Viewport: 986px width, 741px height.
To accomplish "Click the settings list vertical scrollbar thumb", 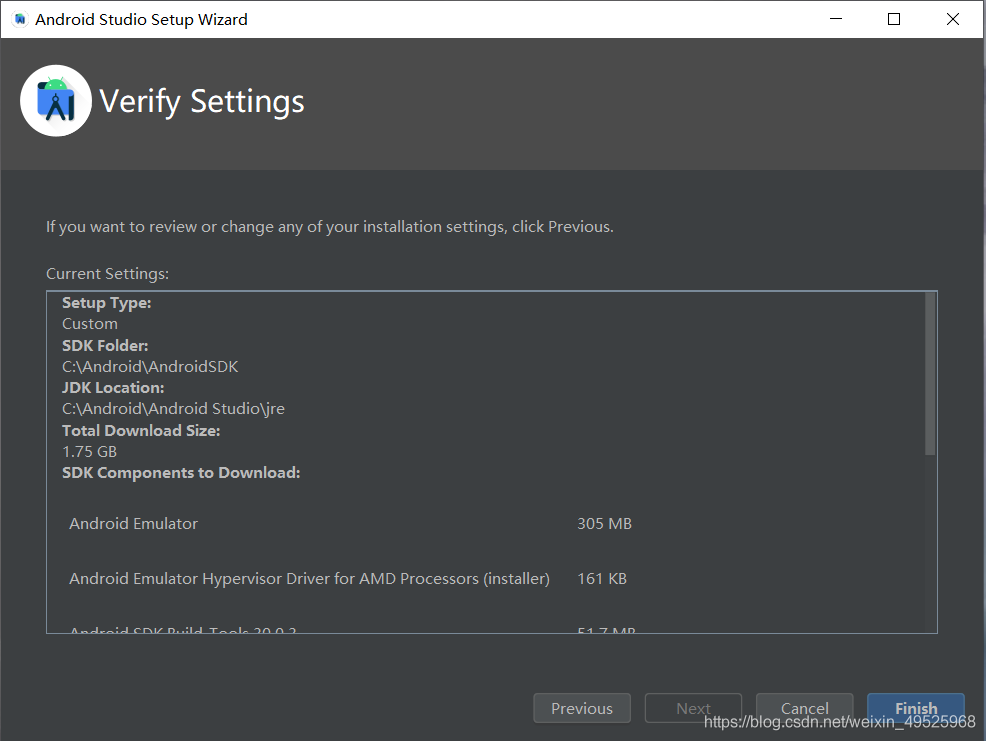I will click(x=930, y=373).
